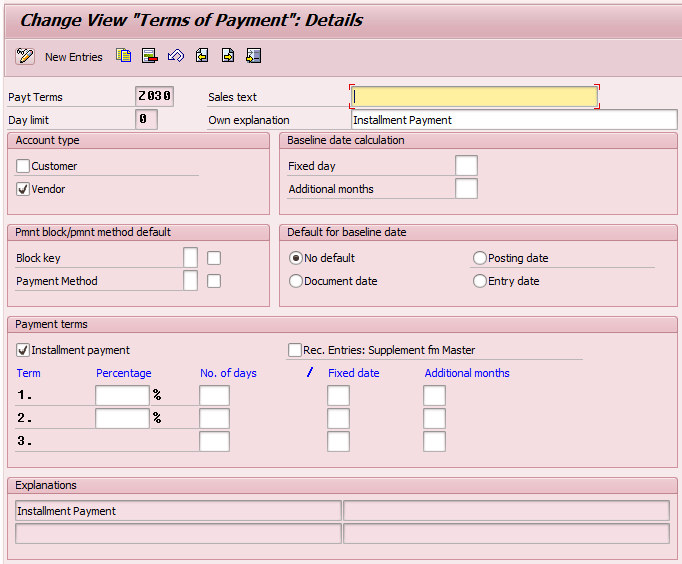Click Term 3 Additional months field
Image resolution: width=682 pixels, height=564 pixels.
(x=434, y=441)
